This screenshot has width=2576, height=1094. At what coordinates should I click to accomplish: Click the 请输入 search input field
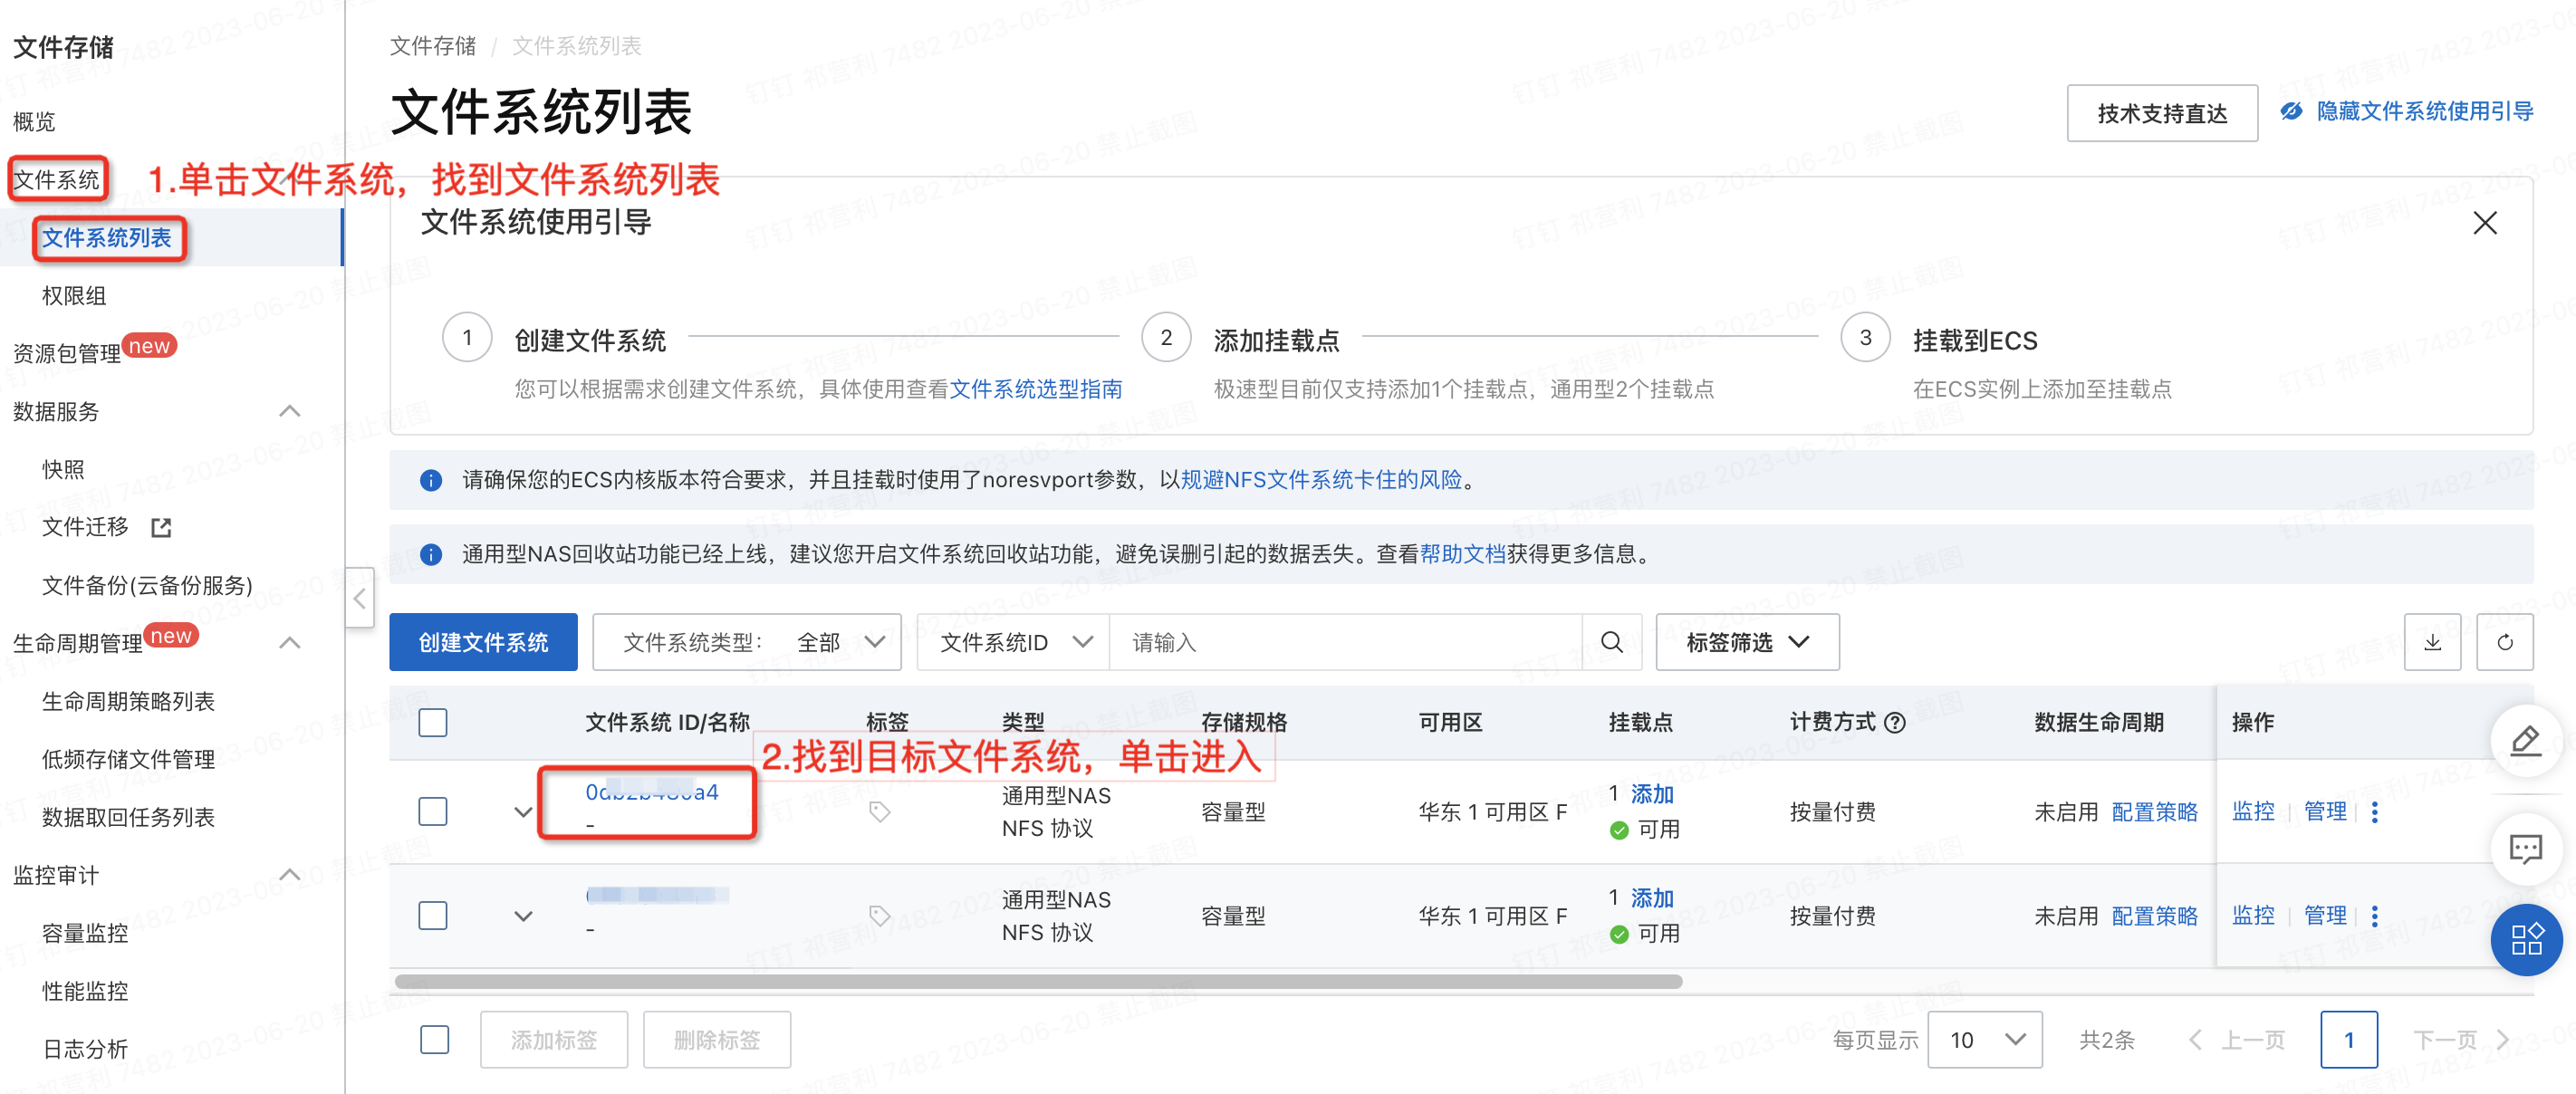[1344, 642]
